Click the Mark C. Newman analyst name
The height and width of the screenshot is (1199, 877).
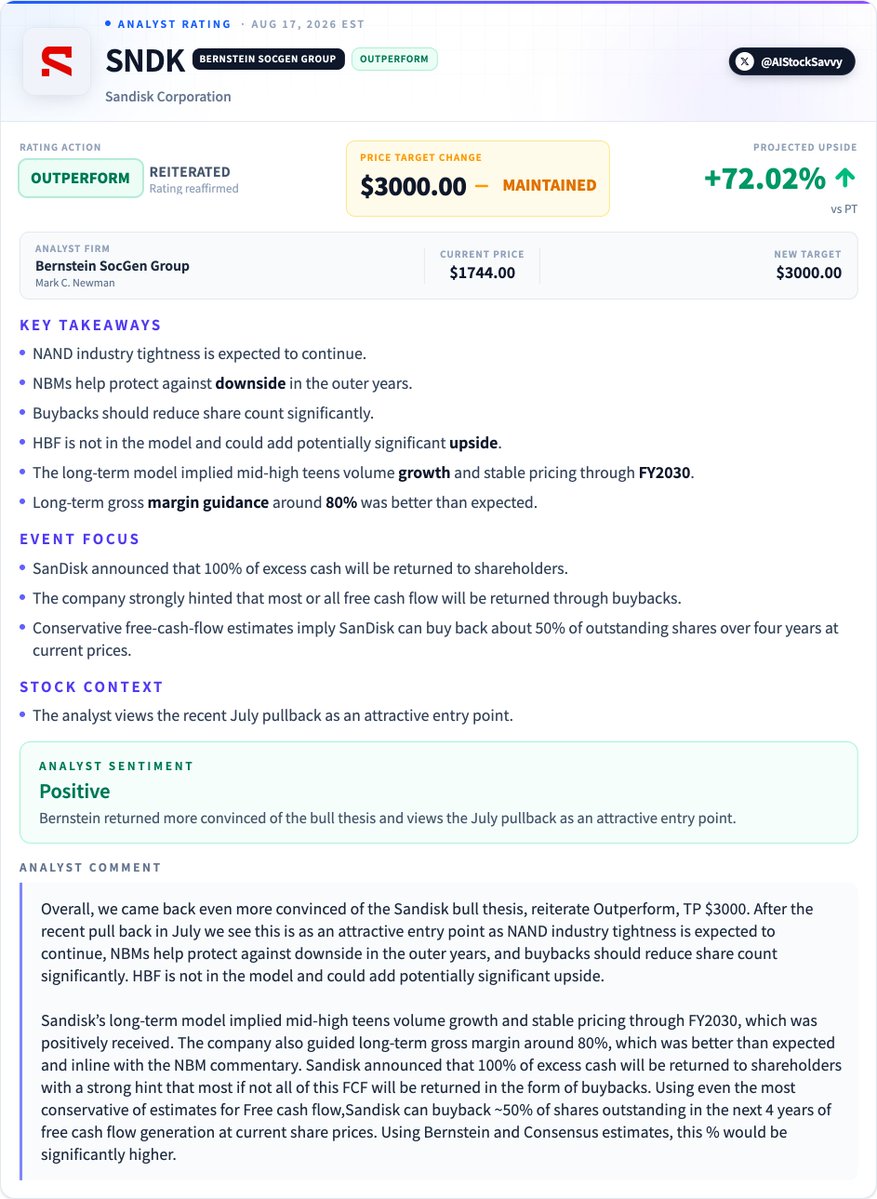click(75, 283)
